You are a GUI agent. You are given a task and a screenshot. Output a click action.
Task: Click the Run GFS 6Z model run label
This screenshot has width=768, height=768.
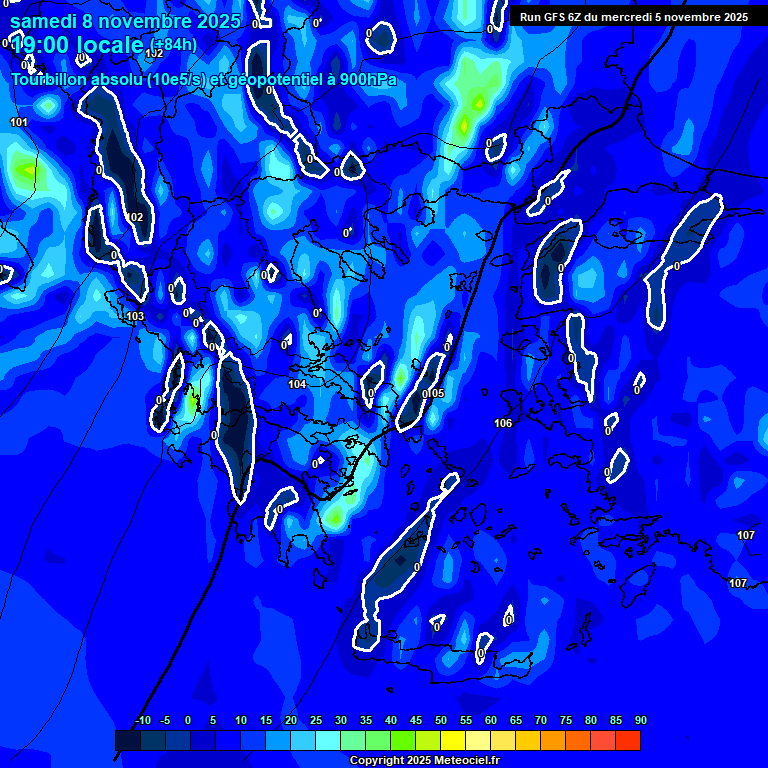633,17
